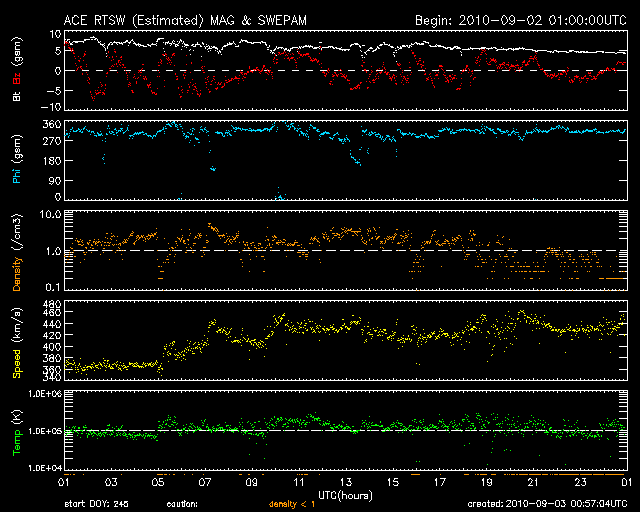Click the 'caution:' text at bottom
640x512 pixels.
click(x=182, y=504)
